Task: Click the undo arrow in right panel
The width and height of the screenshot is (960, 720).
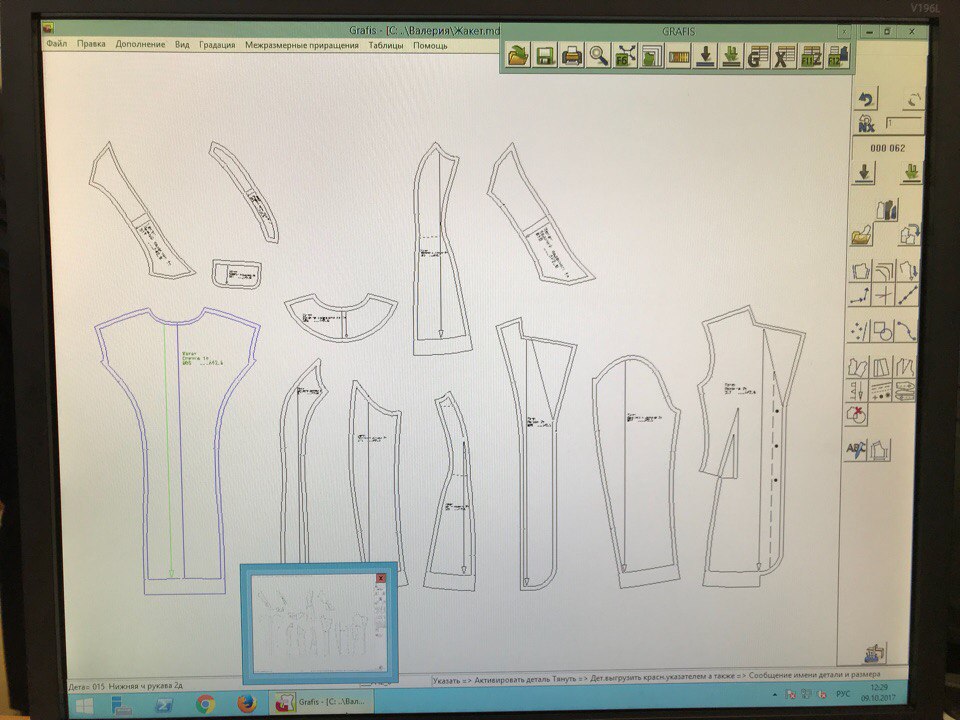Action: coord(866,99)
